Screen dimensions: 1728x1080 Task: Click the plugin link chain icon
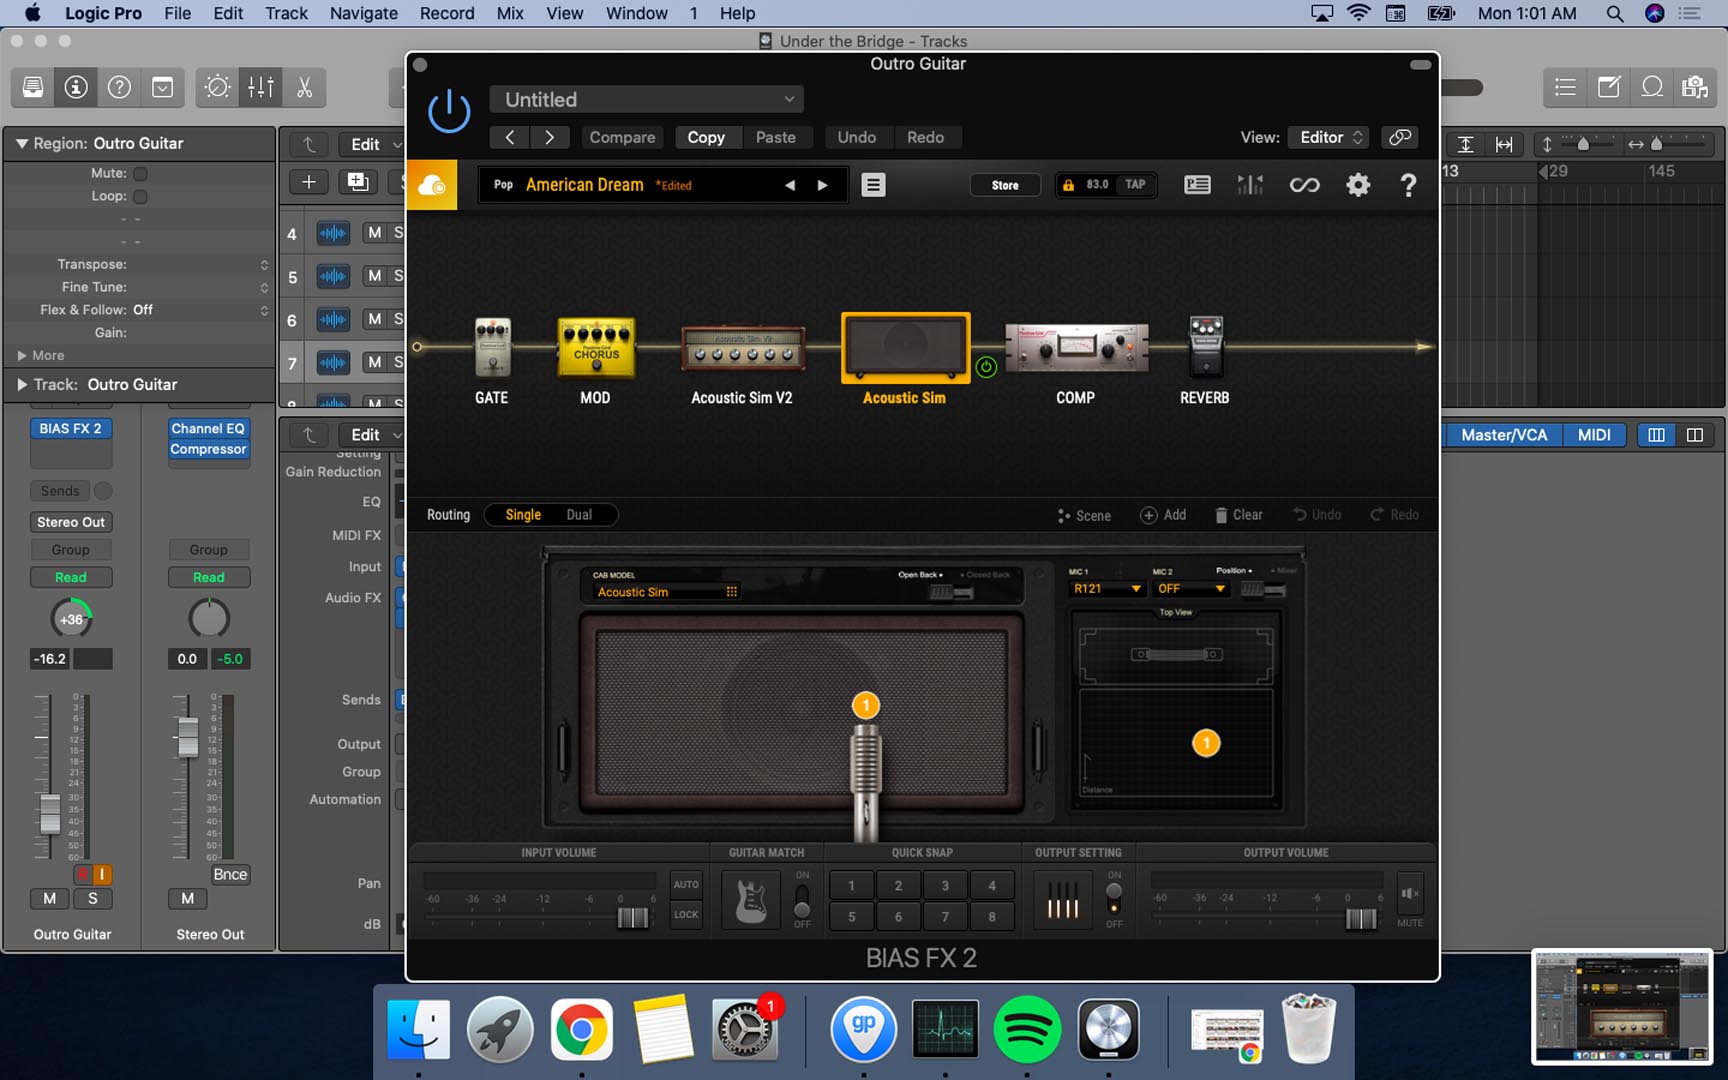coord(1400,137)
